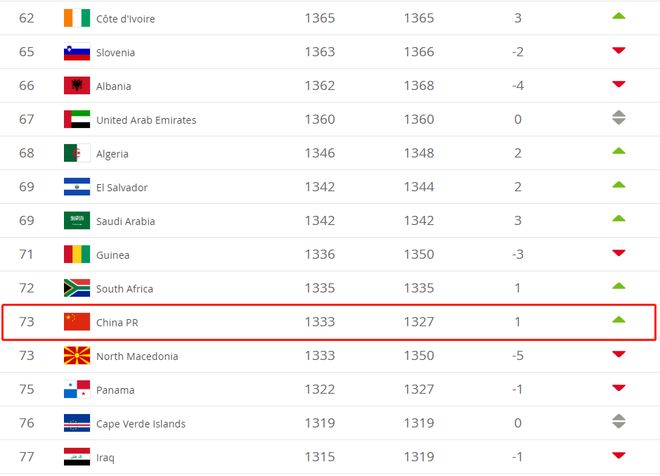Screen dimensions: 660x476
Task: Click the Côte d'Ivoire flag icon
Action: 77,18
